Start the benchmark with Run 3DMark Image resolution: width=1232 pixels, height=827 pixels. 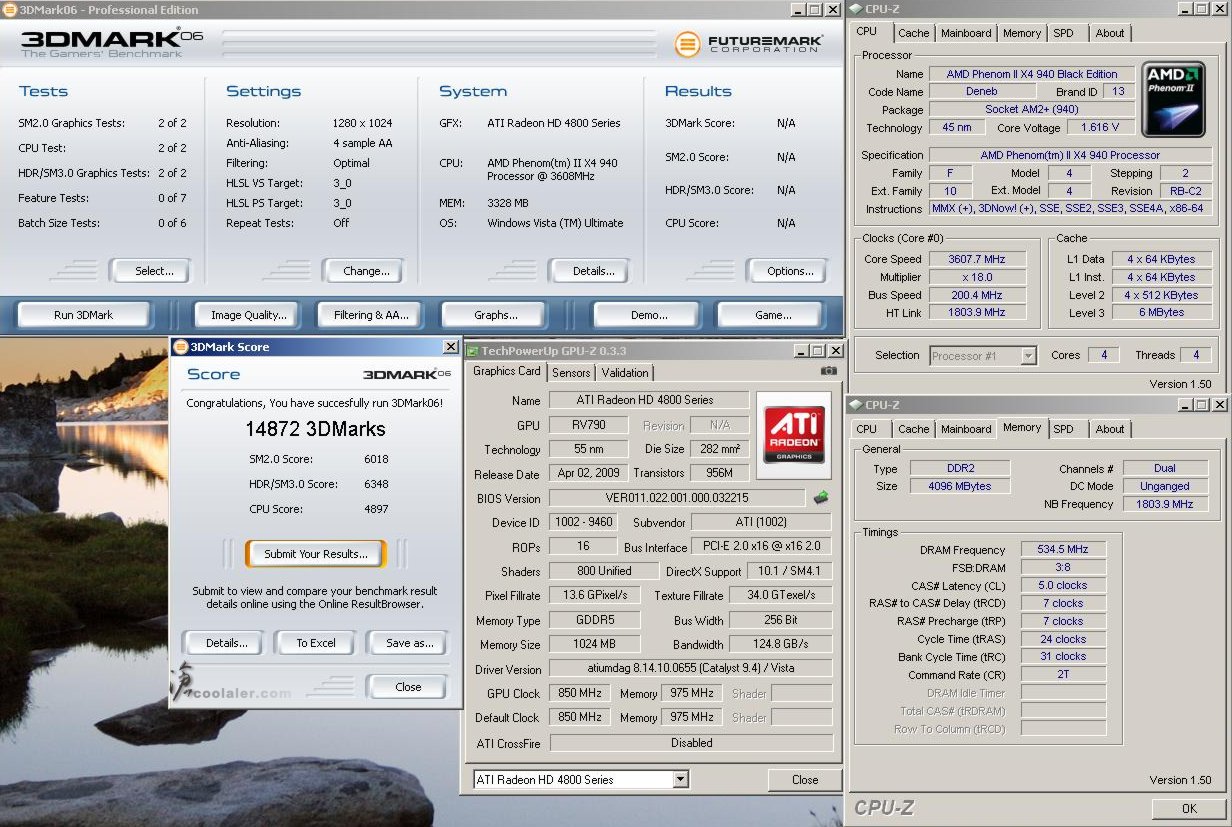83,315
